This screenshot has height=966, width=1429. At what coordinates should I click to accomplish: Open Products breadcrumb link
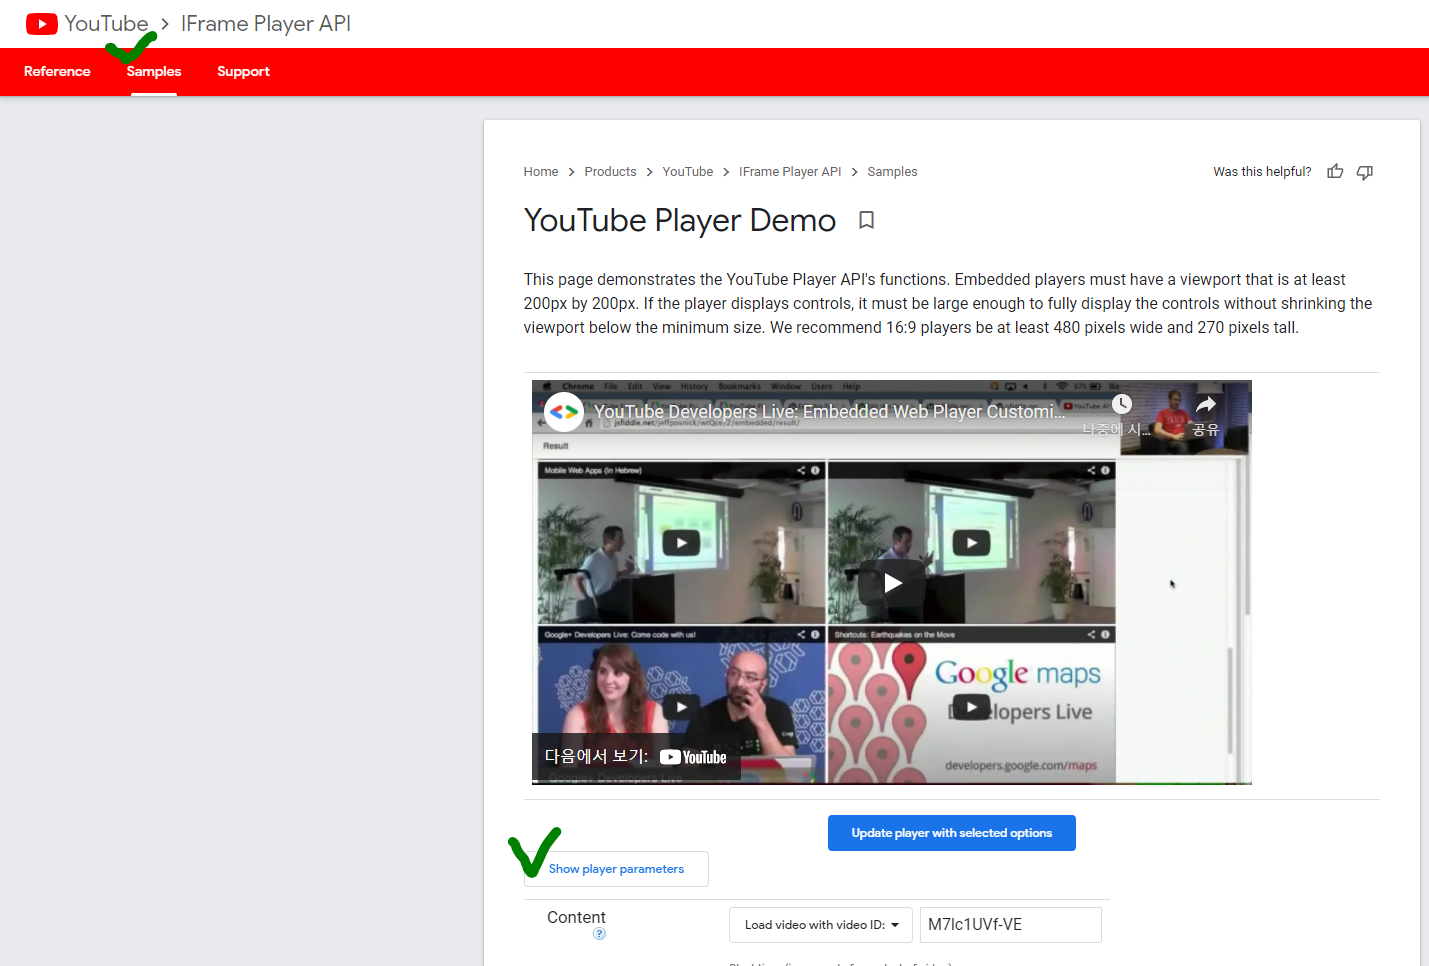click(610, 172)
